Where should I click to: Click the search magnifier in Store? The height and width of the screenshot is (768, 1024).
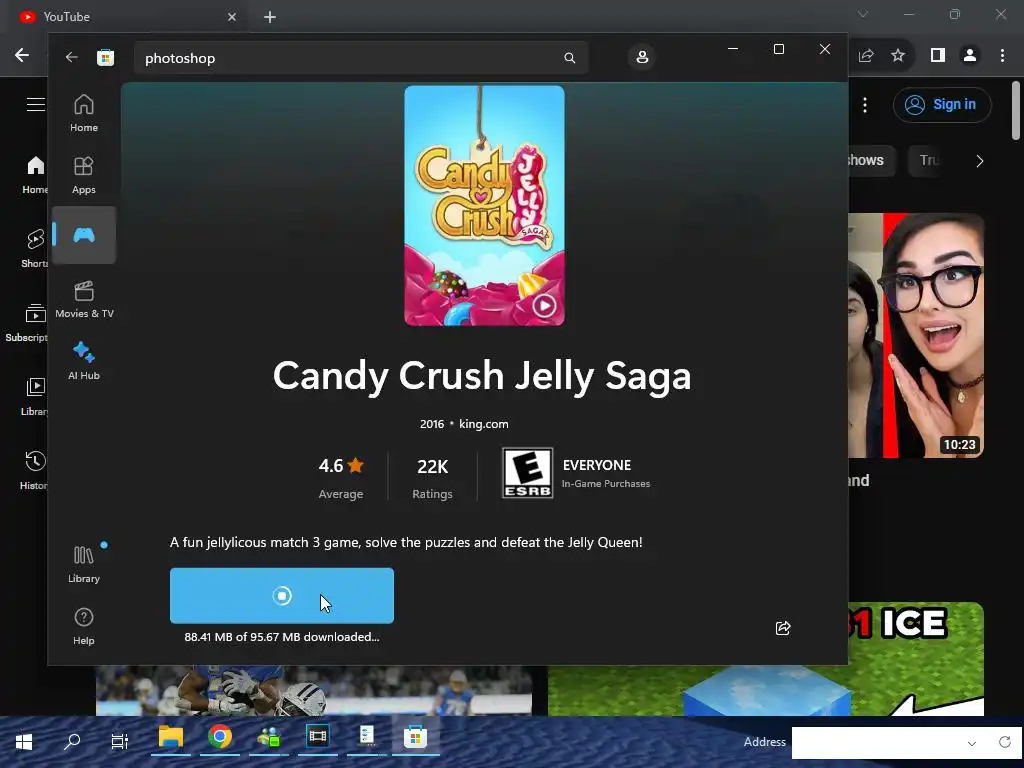click(569, 58)
